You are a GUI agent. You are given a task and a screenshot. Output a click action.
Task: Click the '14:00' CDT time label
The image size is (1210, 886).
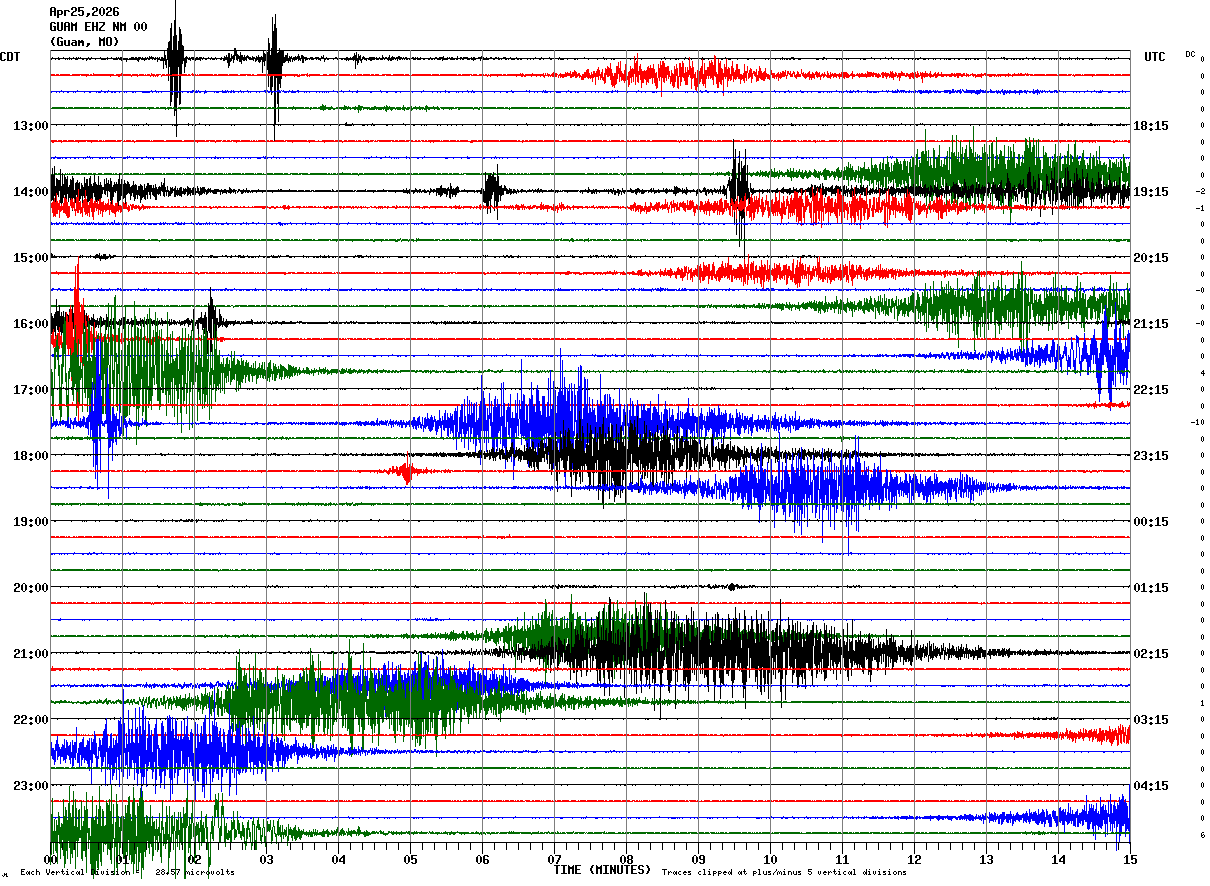point(31,192)
